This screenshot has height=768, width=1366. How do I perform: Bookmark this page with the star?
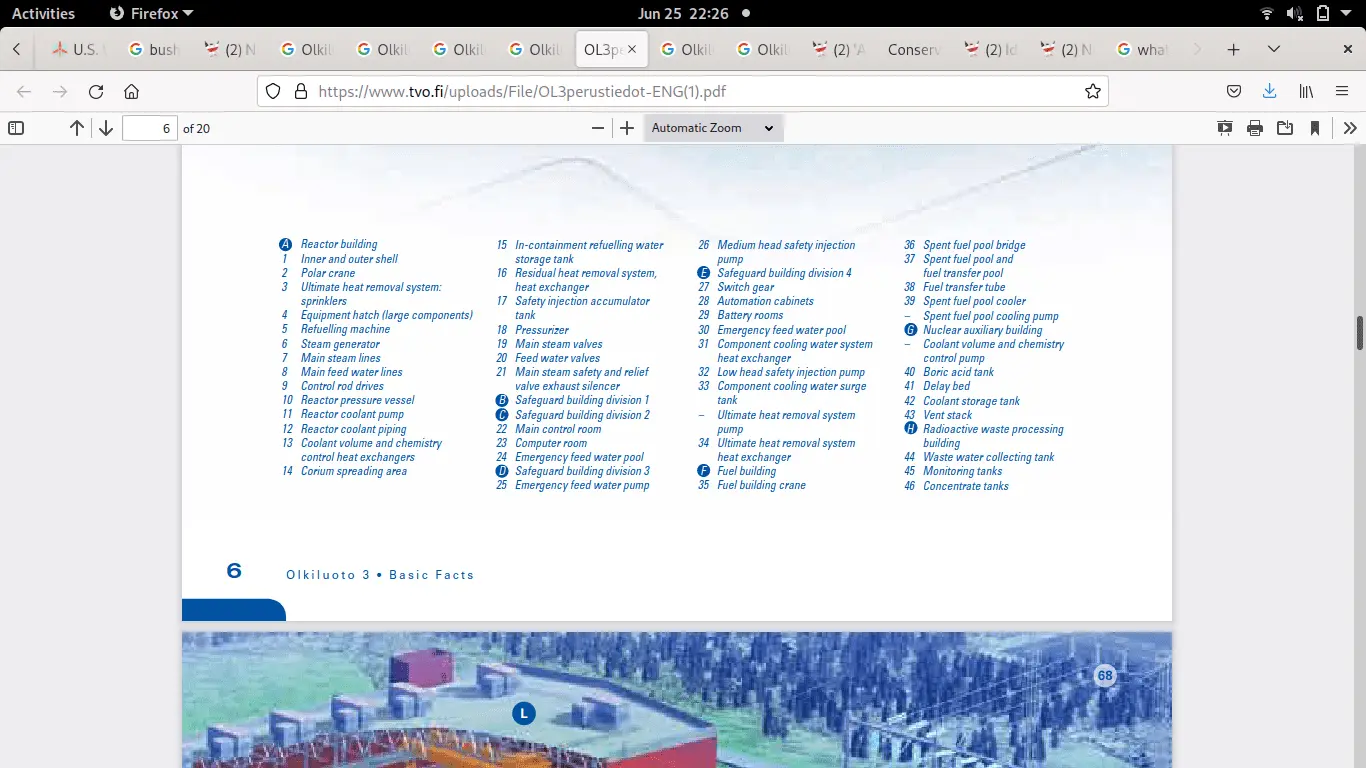pos(1092,92)
